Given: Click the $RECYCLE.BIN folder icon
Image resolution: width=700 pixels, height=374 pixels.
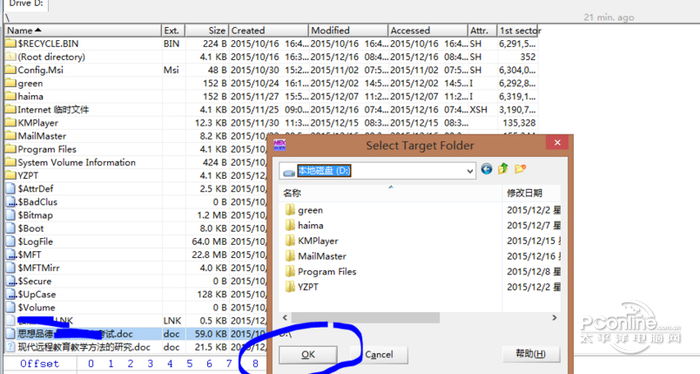Looking at the screenshot, I should (x=10, y=43).
